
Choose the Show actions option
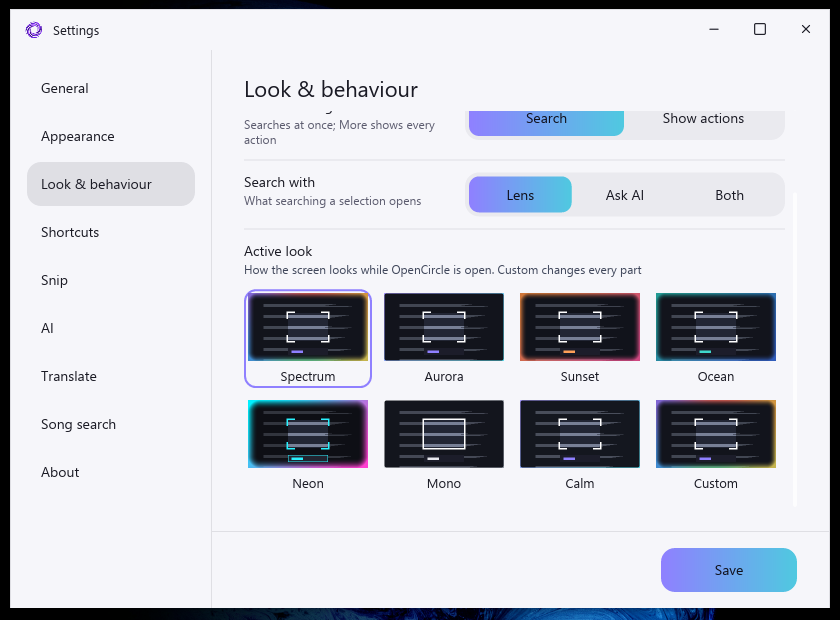tap(703, 122)
